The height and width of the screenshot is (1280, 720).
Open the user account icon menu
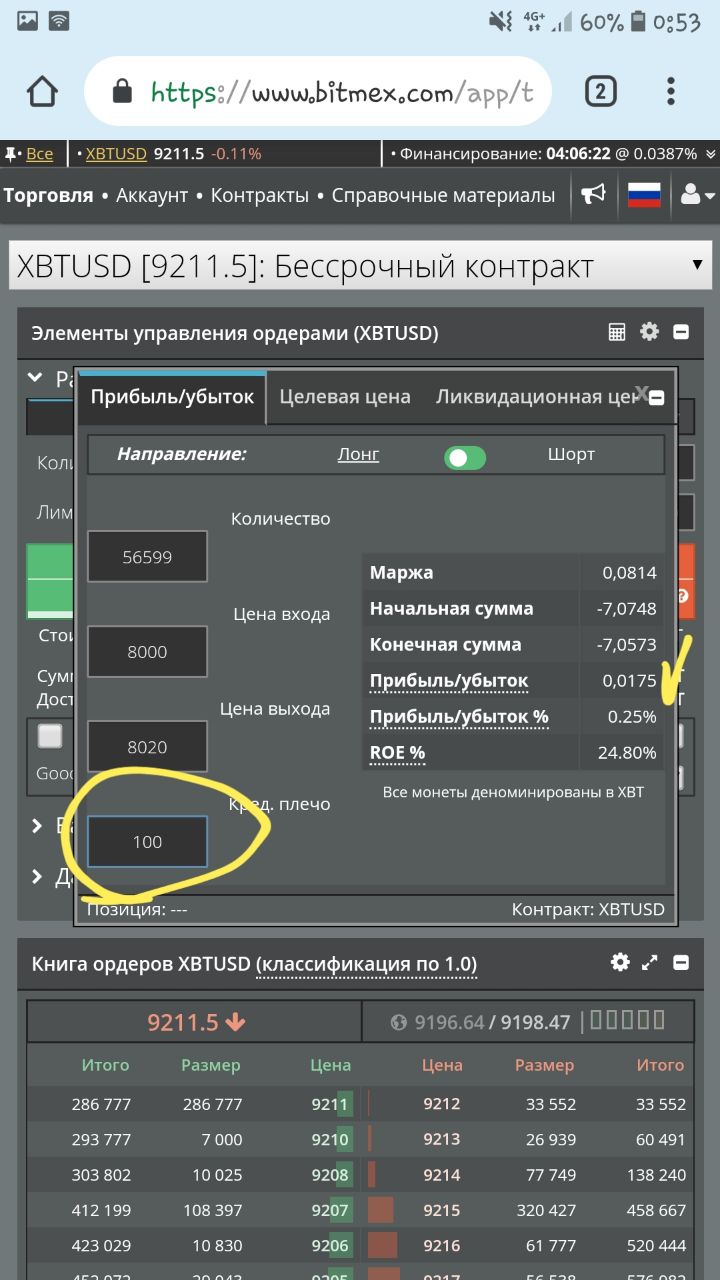pos(697,195)
